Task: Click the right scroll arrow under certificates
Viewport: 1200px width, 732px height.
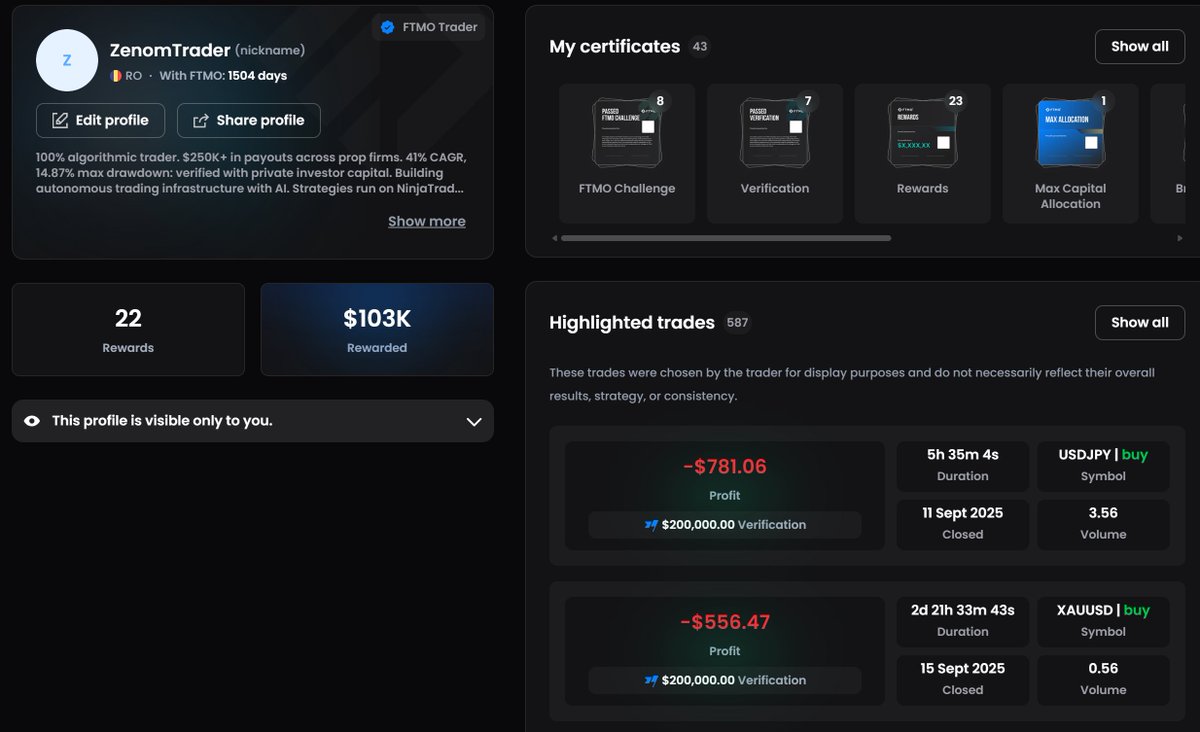Action: [x=1179, y=238]
